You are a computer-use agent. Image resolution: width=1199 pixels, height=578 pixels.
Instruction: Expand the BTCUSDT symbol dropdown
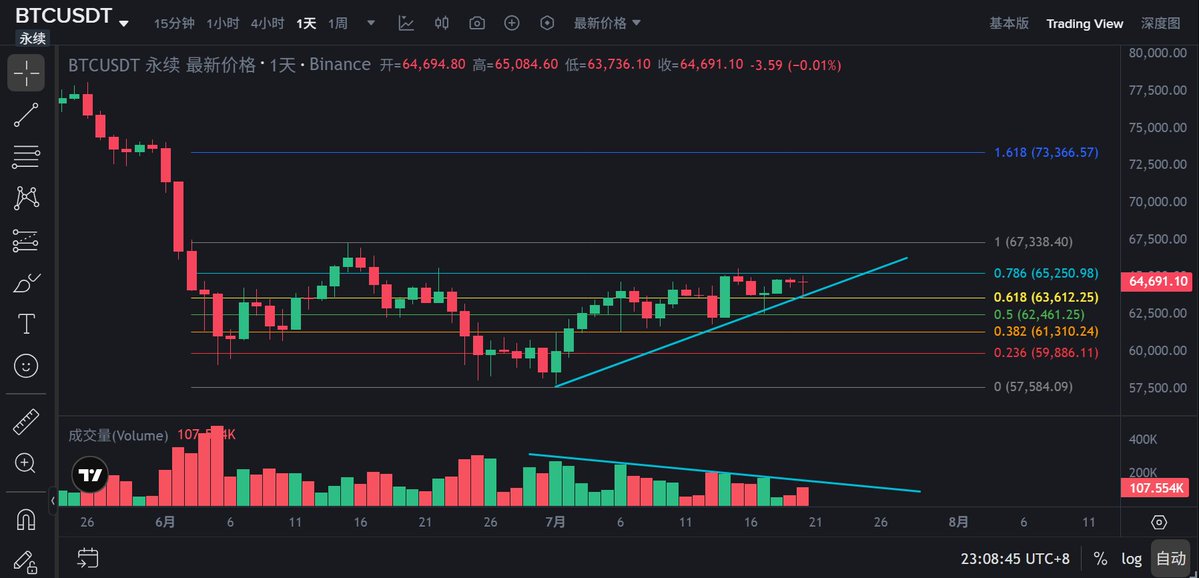coord(124,23)
